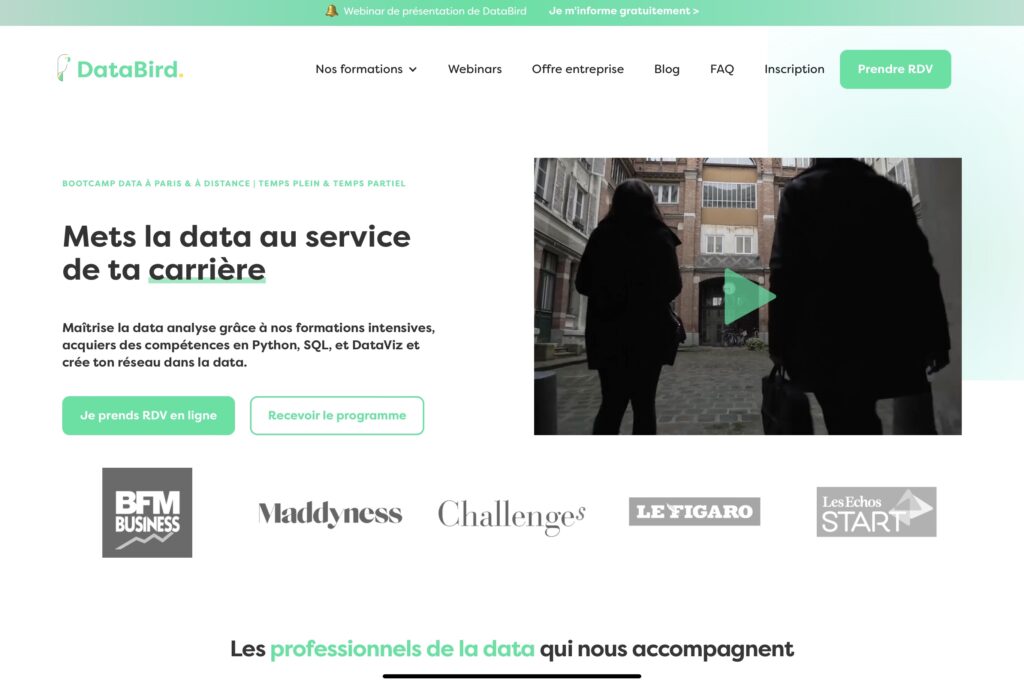Click the Challenges magazine logo
The image size is (1024, 684).
pos(511,516)
